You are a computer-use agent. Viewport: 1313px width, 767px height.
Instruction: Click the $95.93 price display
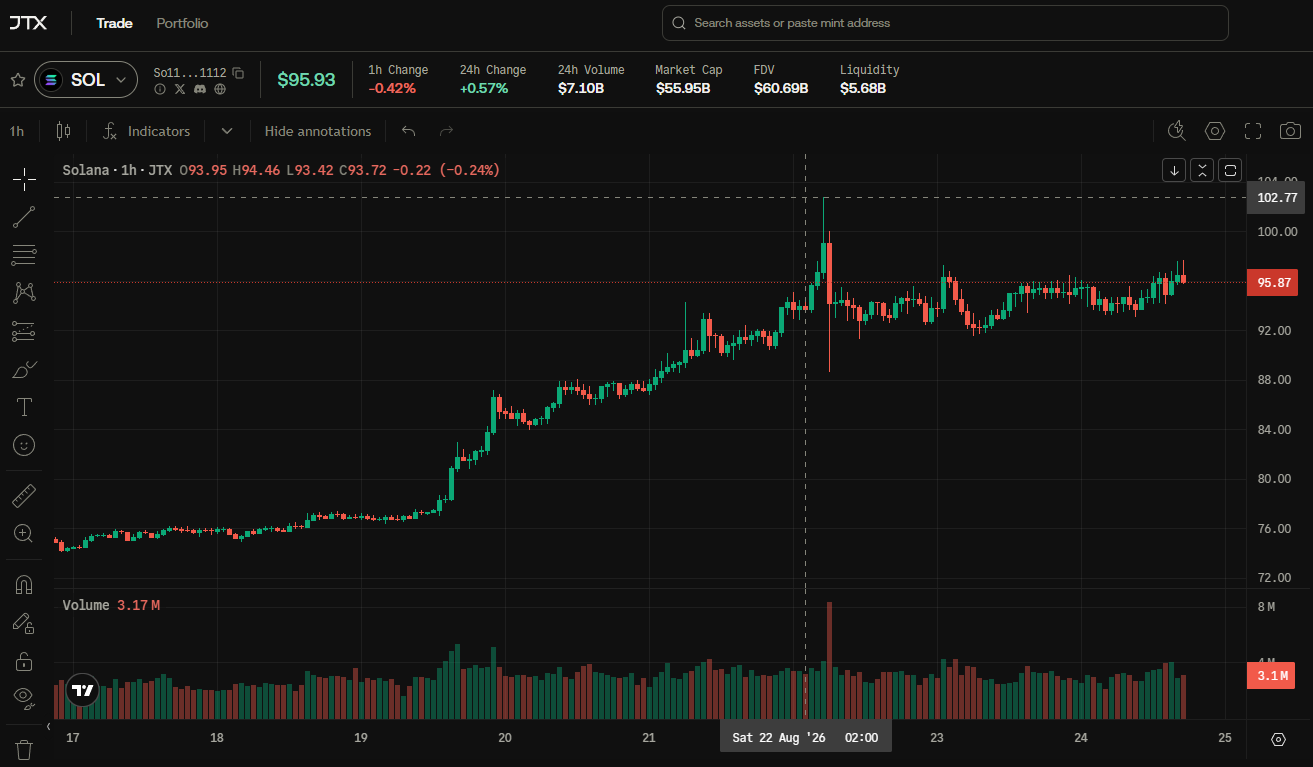[x=306, y=80]
